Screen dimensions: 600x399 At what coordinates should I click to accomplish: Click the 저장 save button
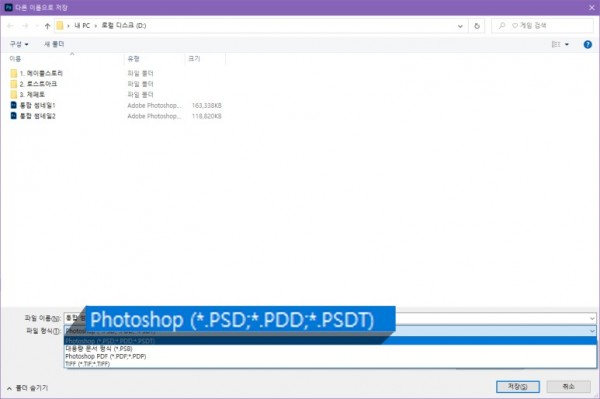pos(518,387)
